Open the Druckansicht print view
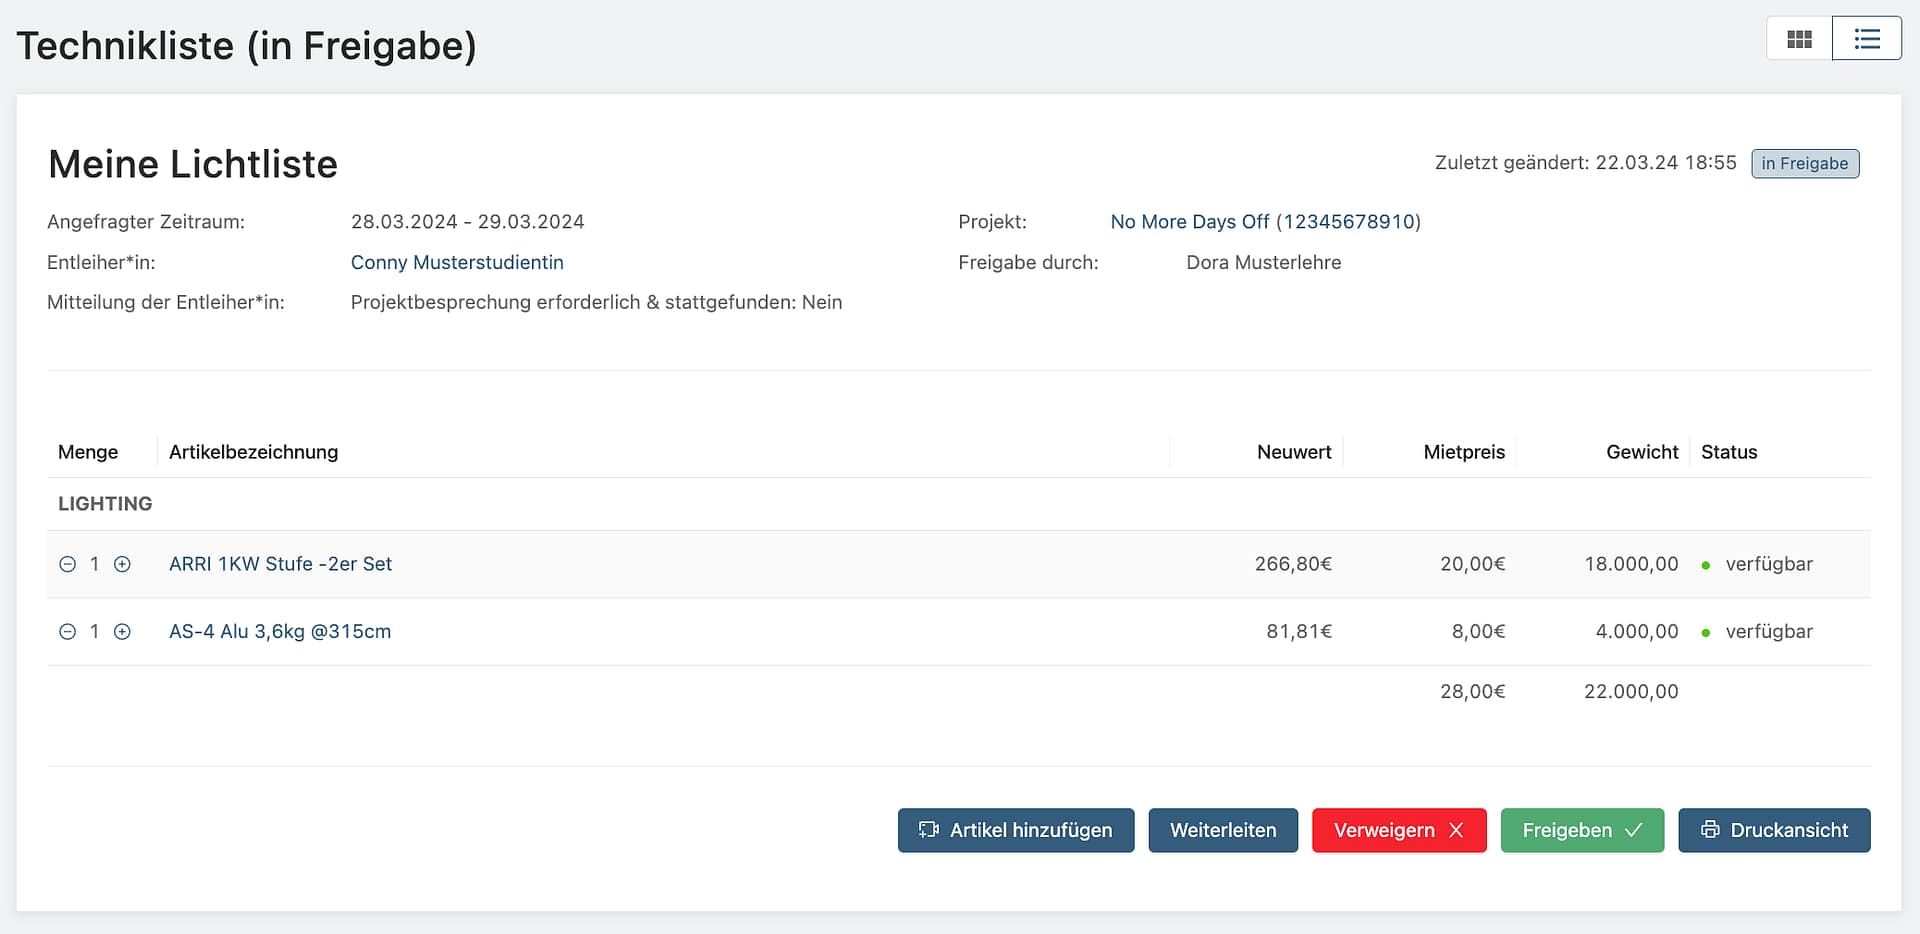This screenshot has width=1920, height=934. coord(1773,830)
